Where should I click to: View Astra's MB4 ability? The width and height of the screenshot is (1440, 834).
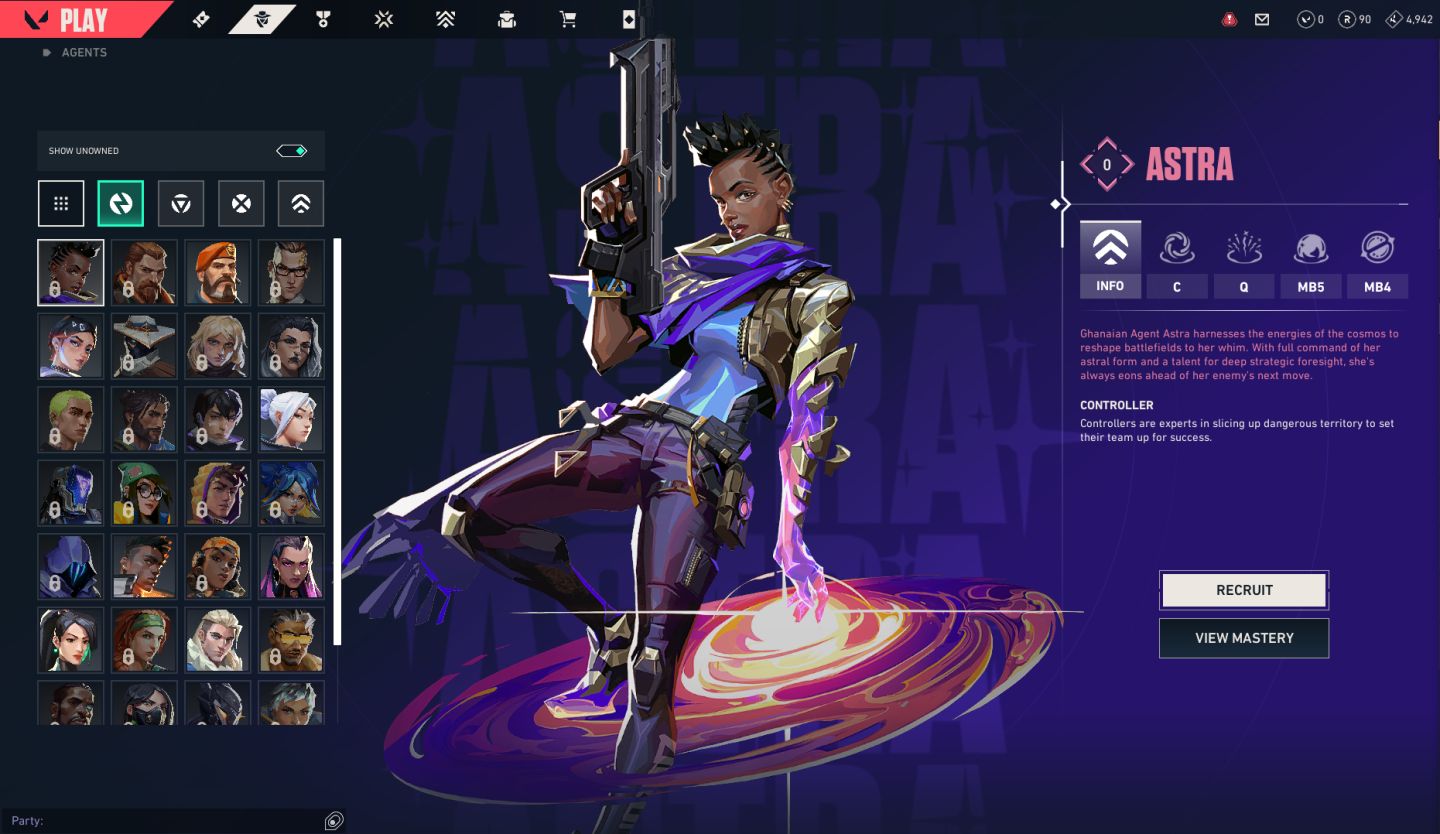[x=1377, y=260]
